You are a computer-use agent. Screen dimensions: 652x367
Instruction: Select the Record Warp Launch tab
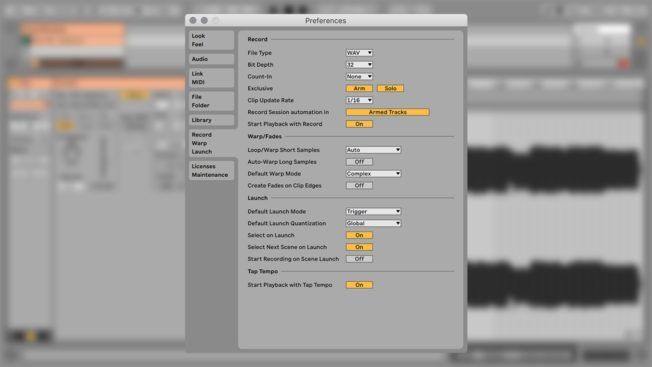(x=212, y=143)
